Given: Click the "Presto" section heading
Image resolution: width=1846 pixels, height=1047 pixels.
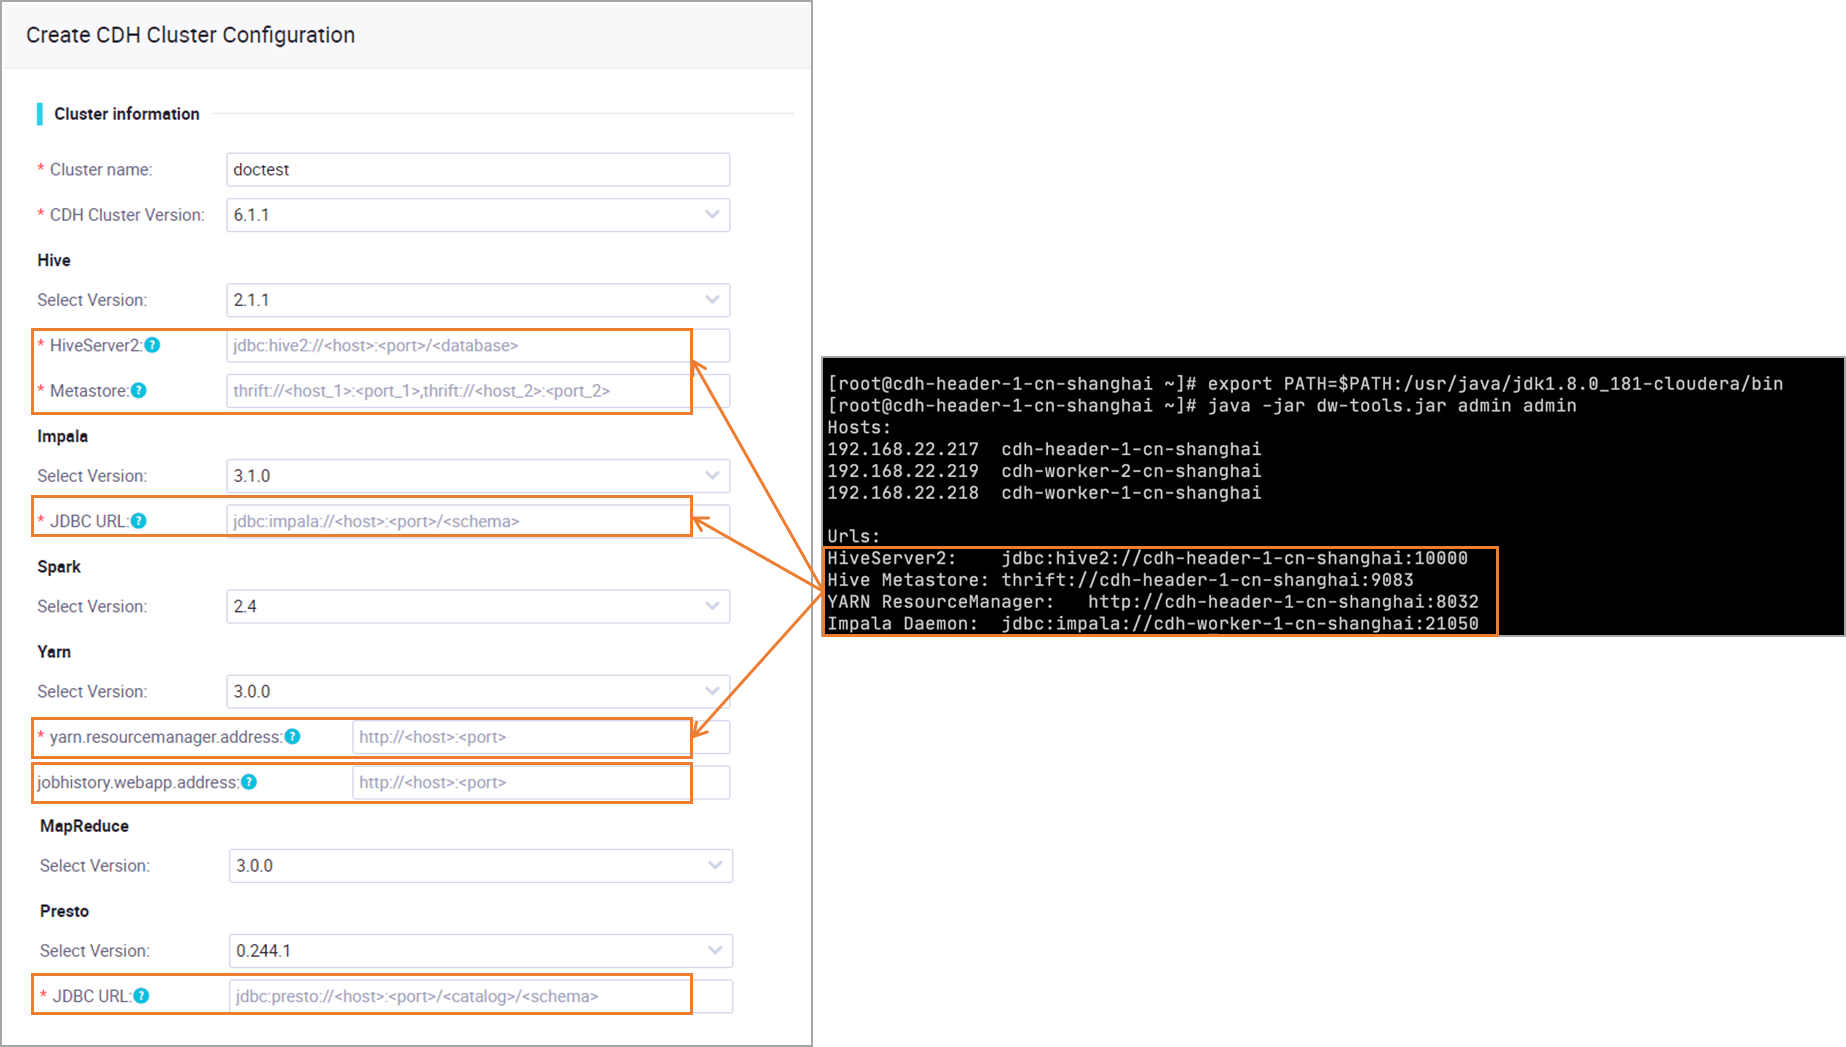Looking at the screenshot, I should [x=64, y=911].
